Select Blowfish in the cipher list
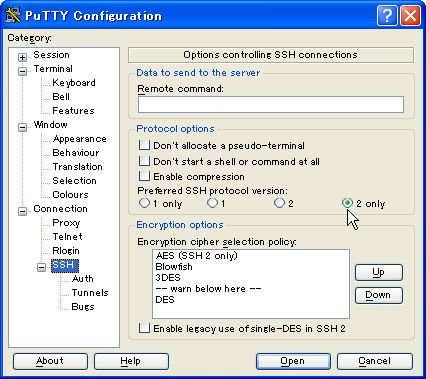 pyautogui.click(x=251, y=267)
